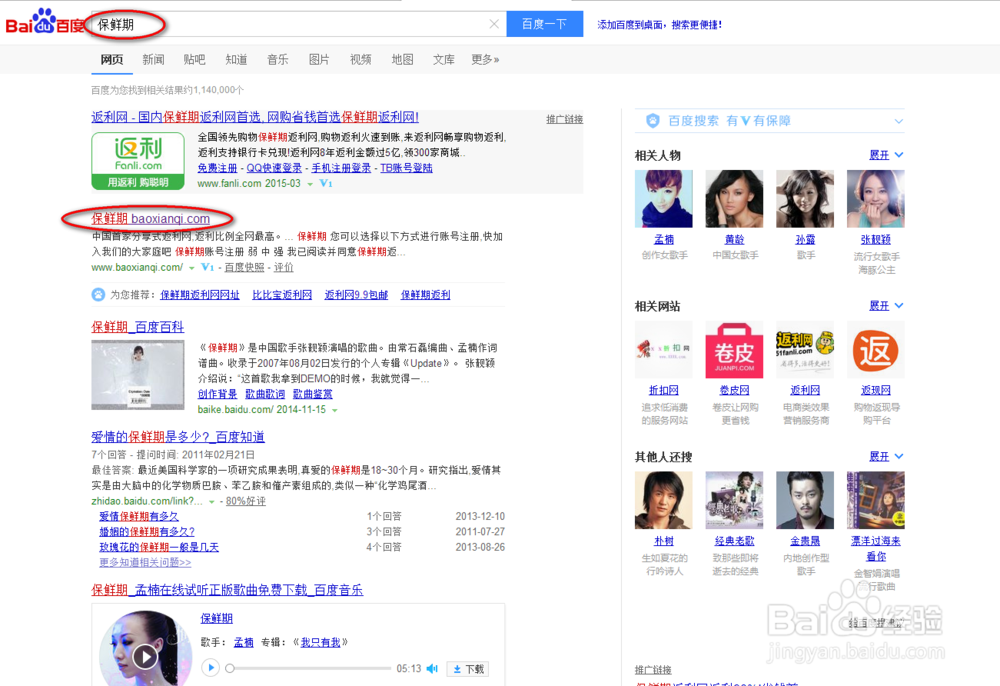Click the 卷皮网 site icon
Viewport: 1000px width, 686px height.
pos(734,349)
